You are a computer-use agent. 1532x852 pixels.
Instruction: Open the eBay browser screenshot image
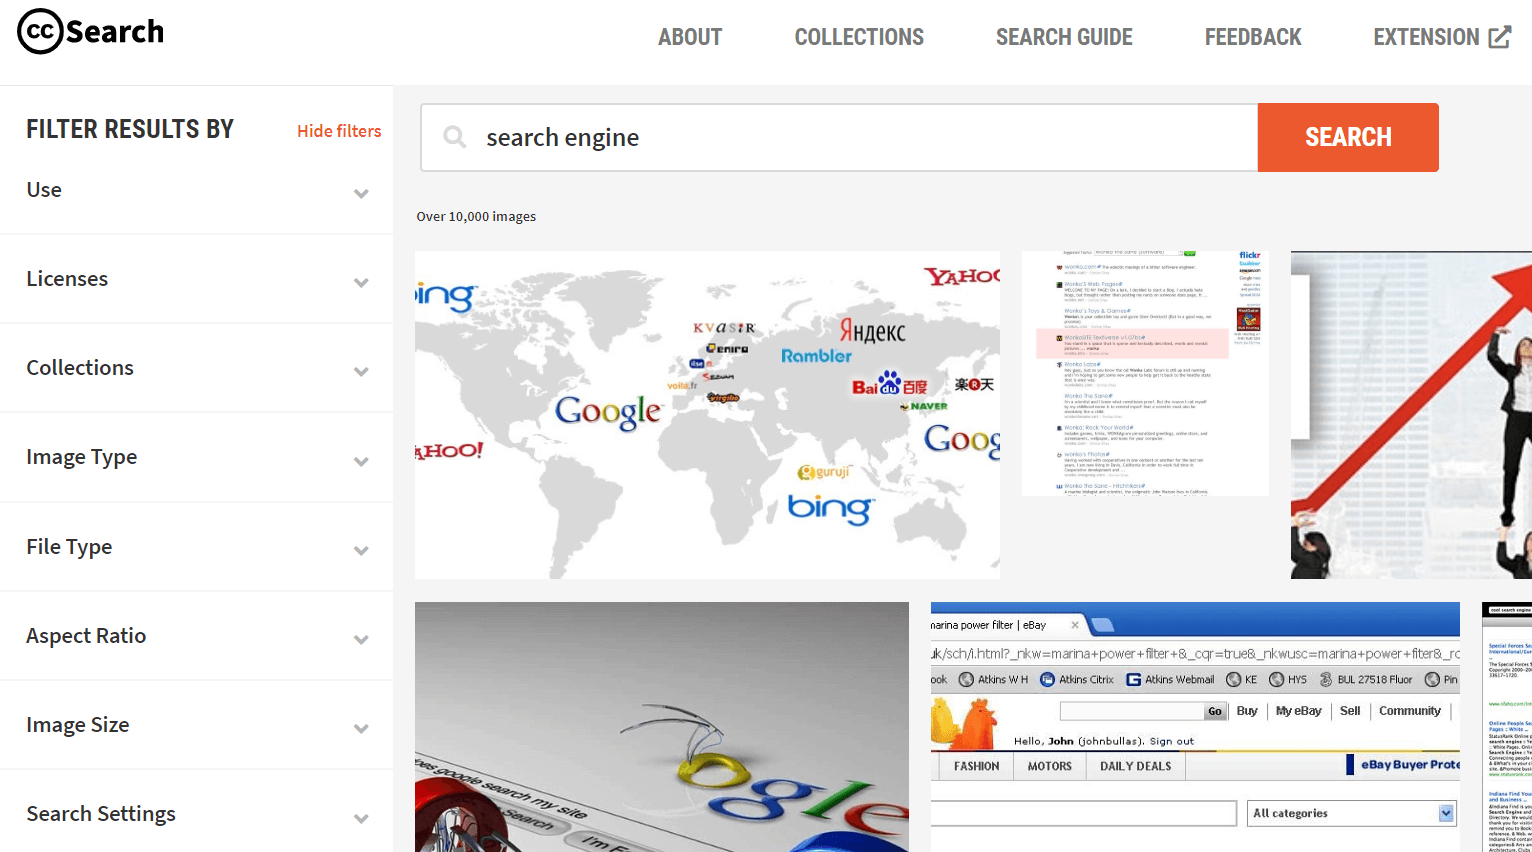pos(1195,727)
